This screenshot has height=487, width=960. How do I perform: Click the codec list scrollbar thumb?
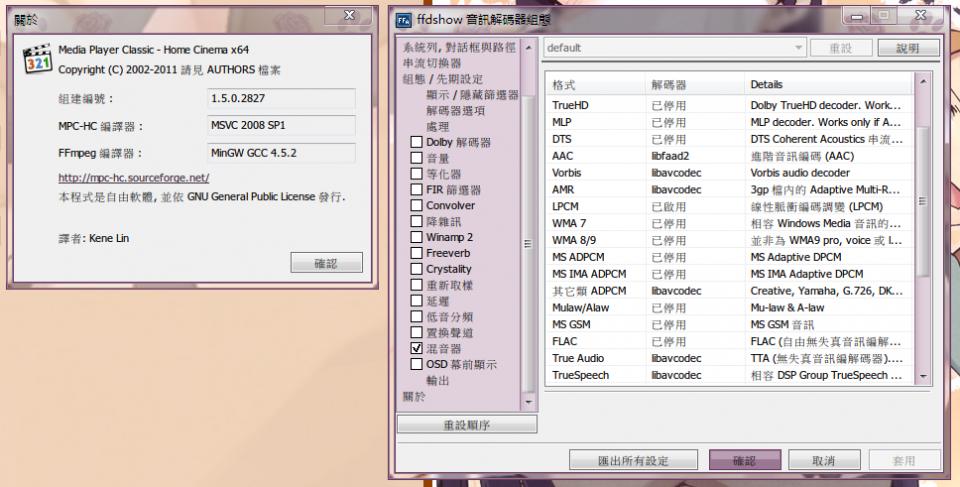[923, 202]
